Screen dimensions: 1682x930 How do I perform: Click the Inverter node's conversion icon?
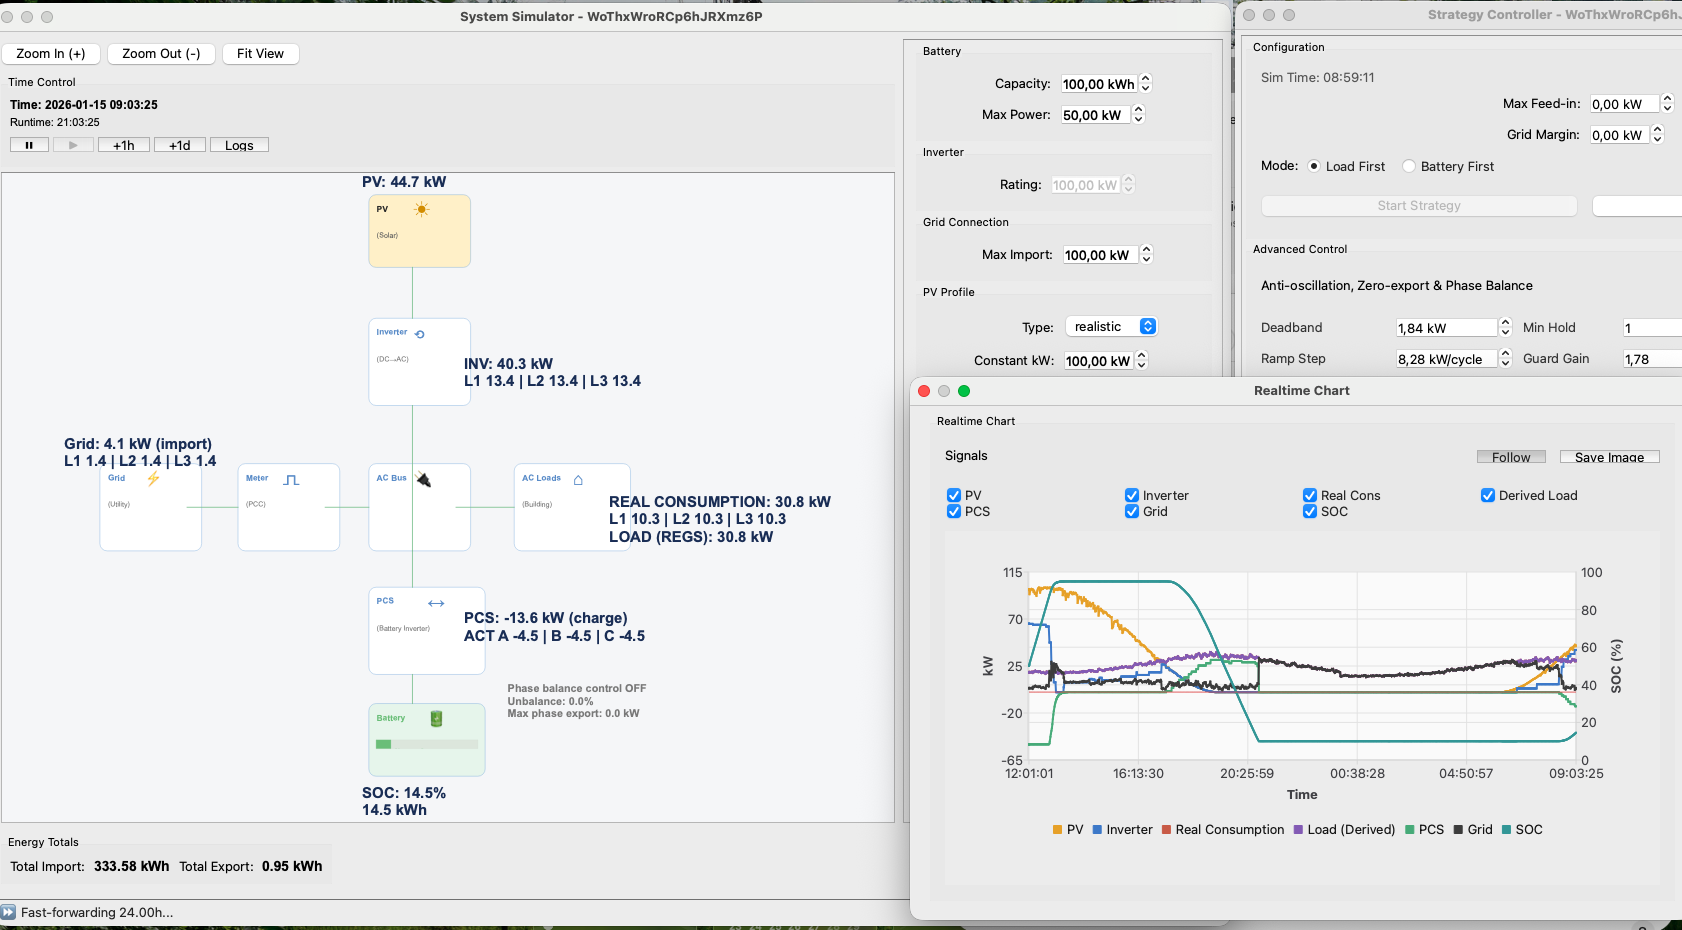click(x=420, y=334)
